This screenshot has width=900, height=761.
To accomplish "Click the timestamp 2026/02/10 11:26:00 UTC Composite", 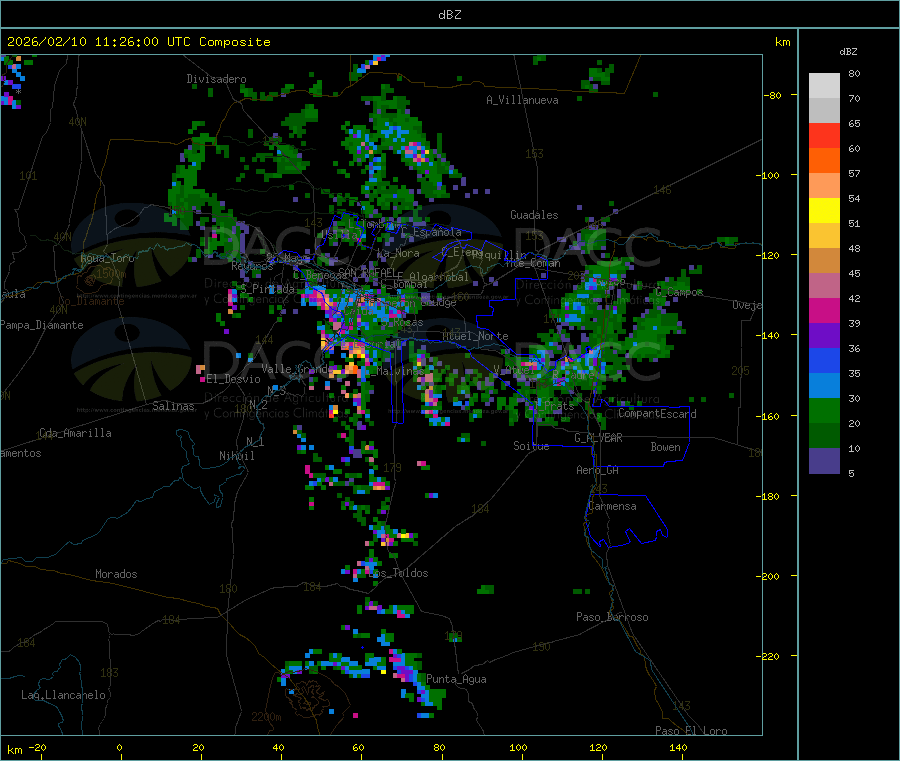I will click(138, 42).
